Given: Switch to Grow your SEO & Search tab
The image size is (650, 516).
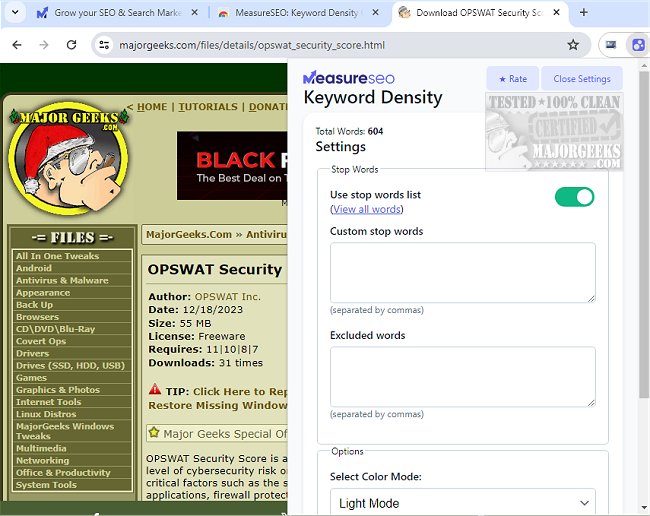Looking at the screenshot, I should click(118, 13).
